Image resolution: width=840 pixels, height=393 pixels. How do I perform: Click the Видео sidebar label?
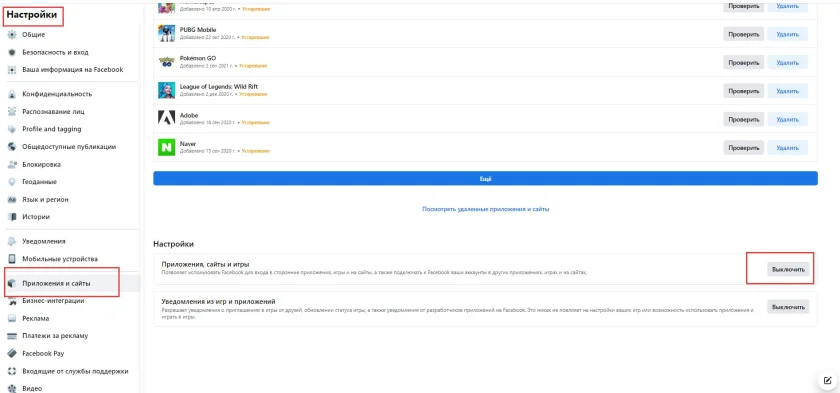point(32,389)
